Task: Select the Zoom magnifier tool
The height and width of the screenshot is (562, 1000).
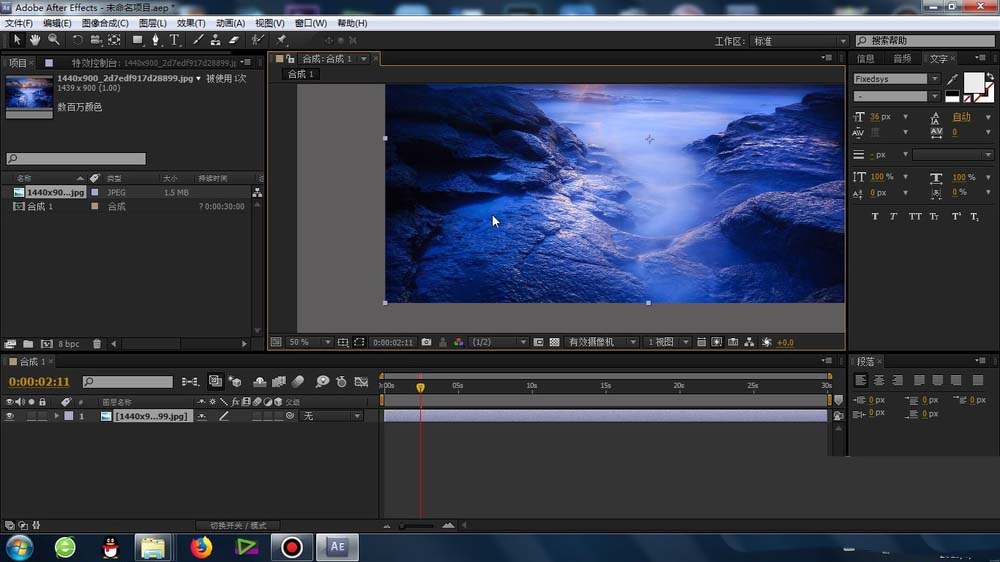Action: pos(53,40)
